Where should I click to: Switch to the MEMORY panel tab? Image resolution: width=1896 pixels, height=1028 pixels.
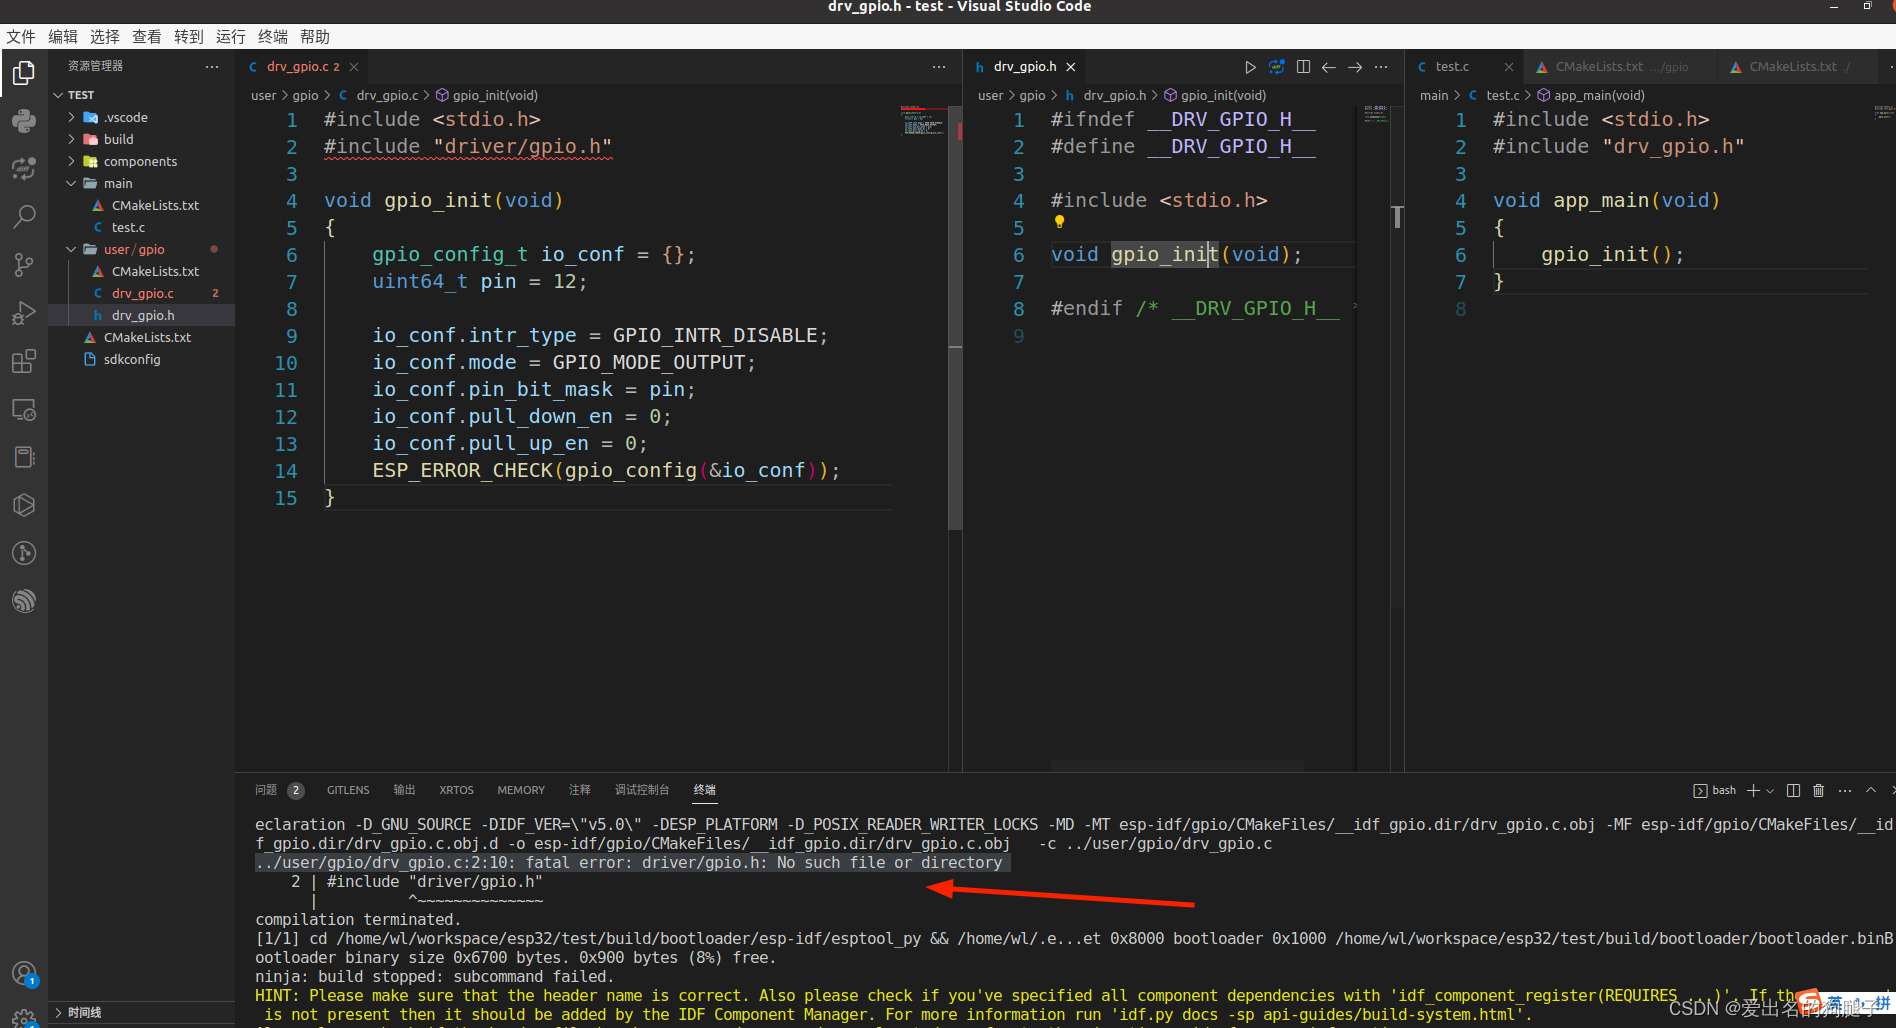tap(521, 790)
